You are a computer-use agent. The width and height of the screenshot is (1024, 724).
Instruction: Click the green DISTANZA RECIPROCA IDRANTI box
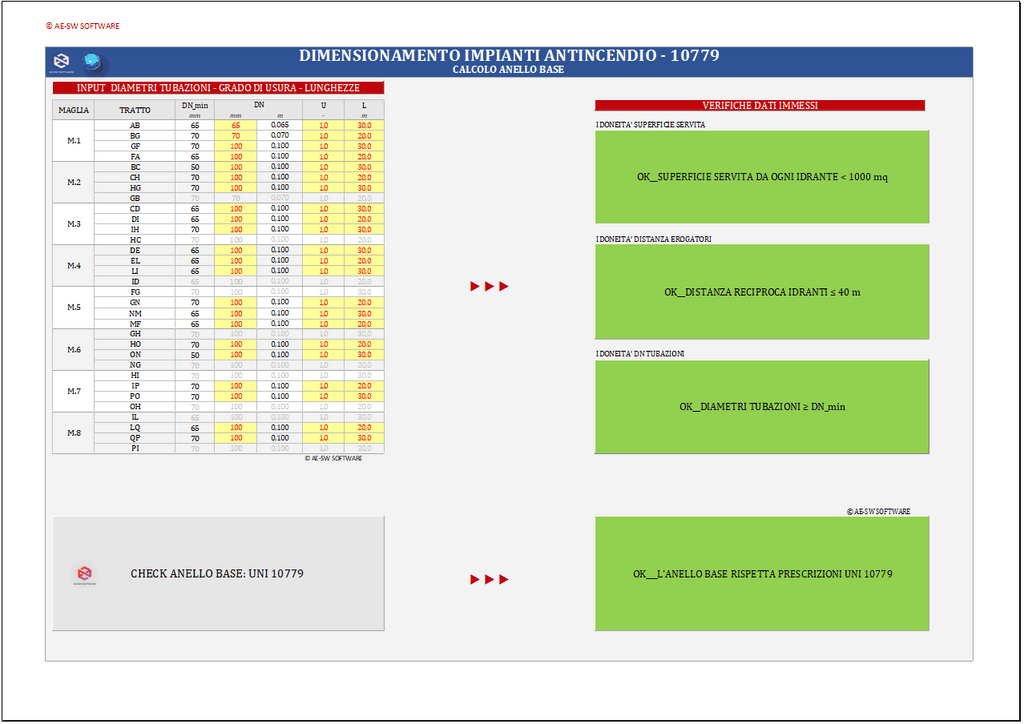761,292
